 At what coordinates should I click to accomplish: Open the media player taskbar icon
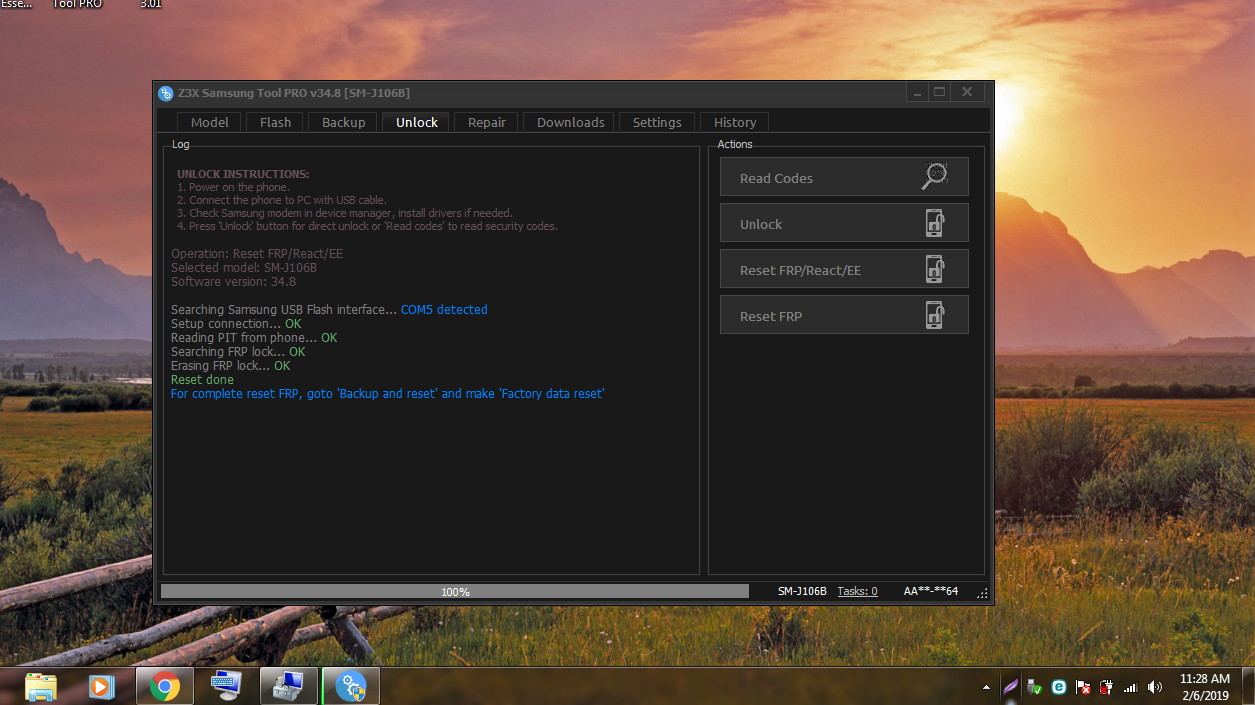click(x=101, y=687)
